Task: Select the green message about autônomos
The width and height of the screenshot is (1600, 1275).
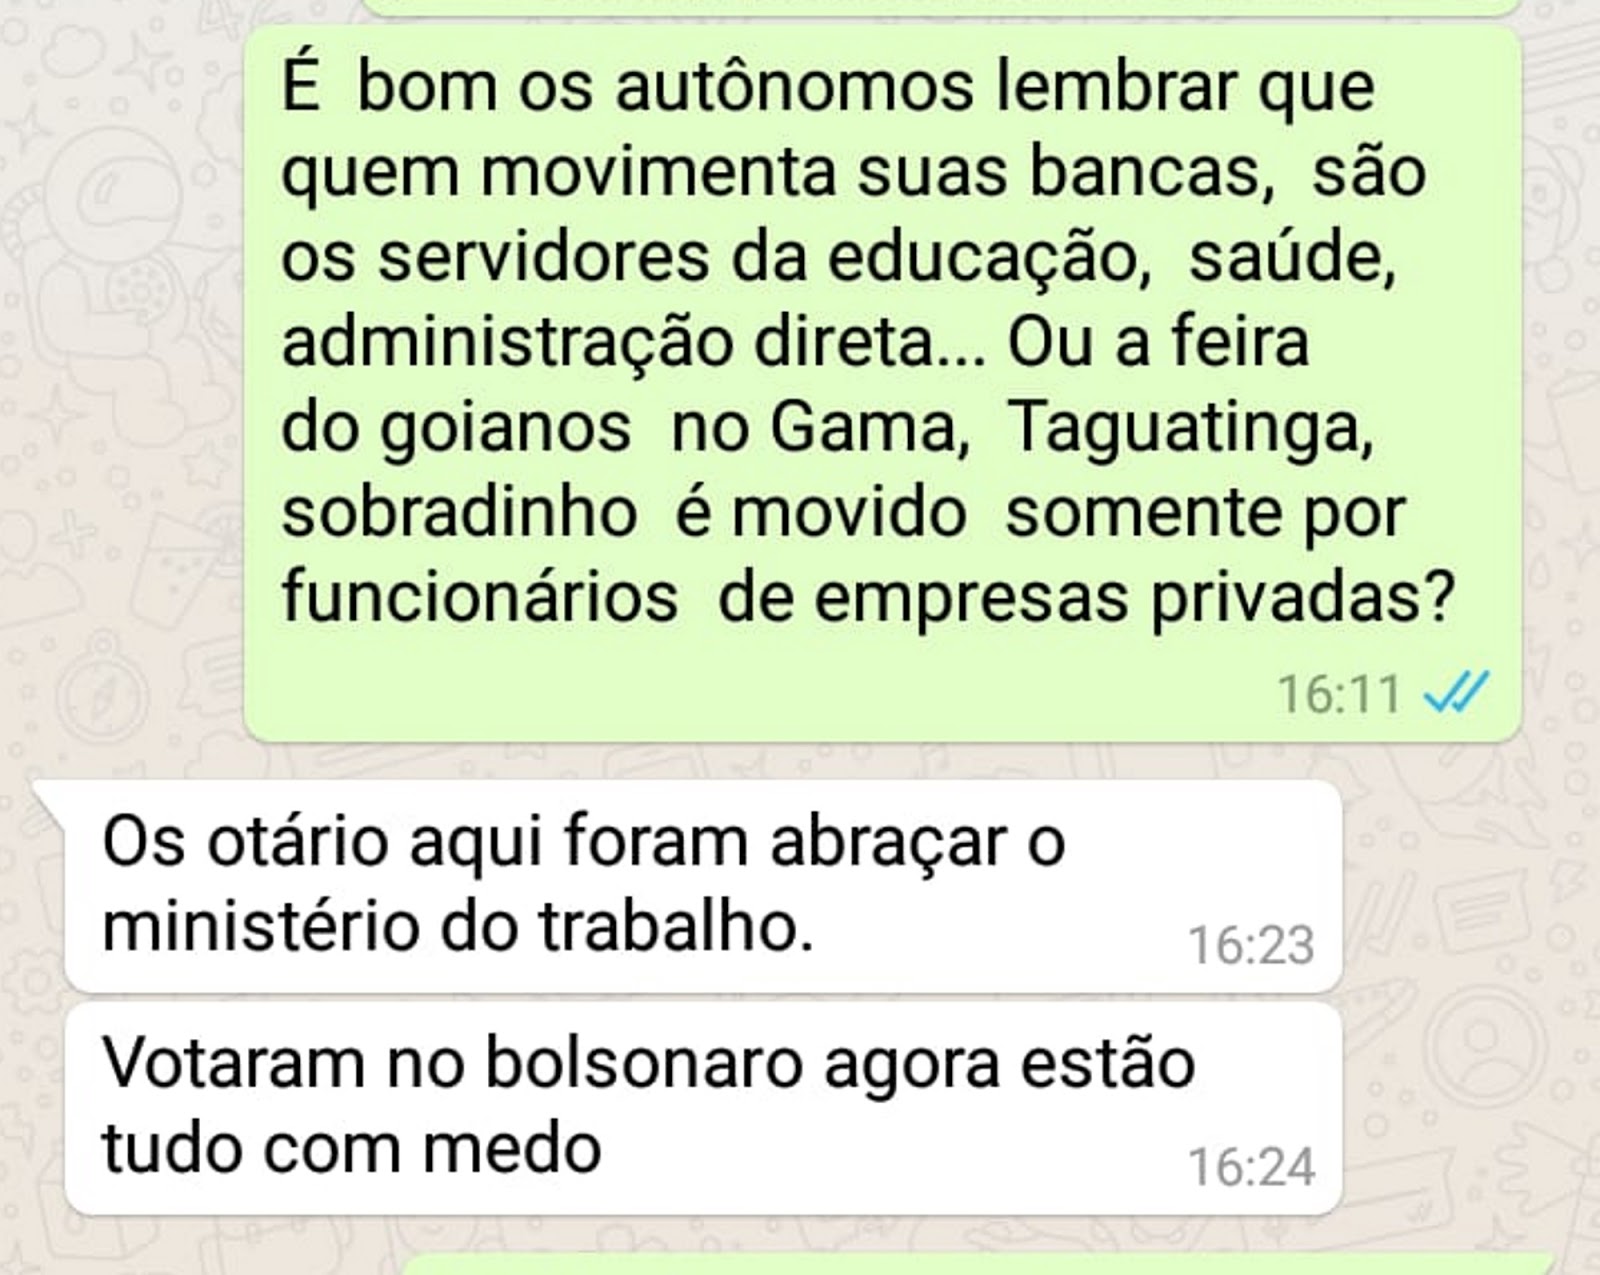Action: pyautogui.click(x=883, y=385)
